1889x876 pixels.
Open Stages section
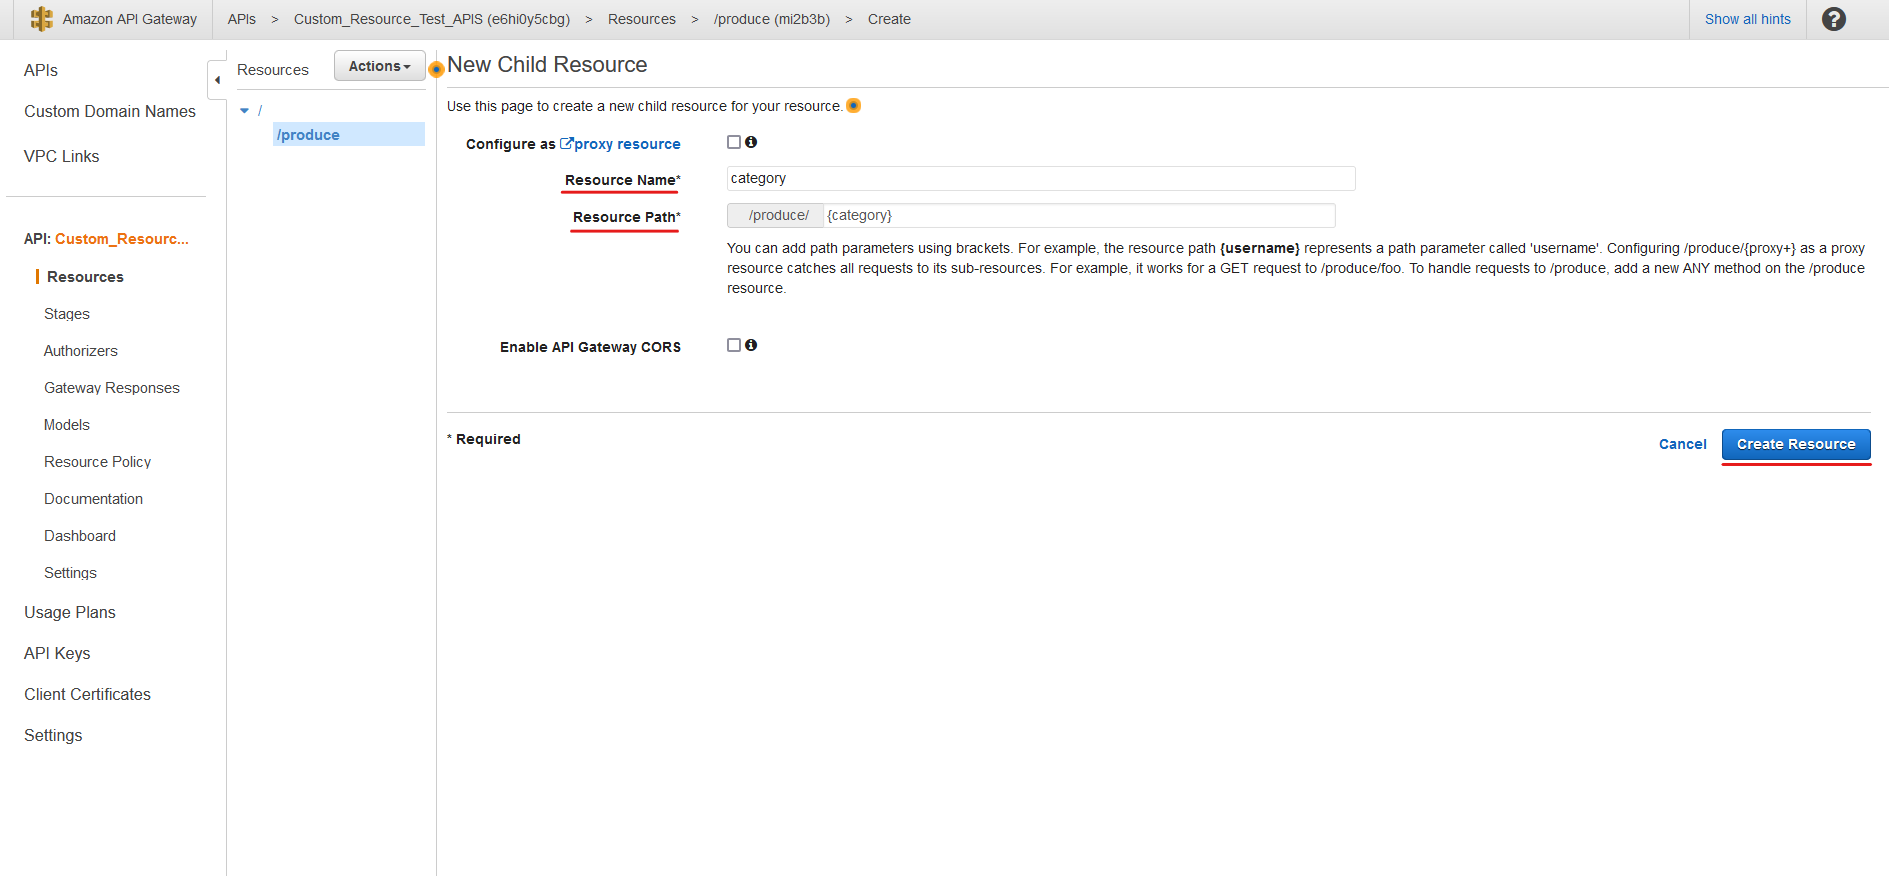tap(67, 314)
